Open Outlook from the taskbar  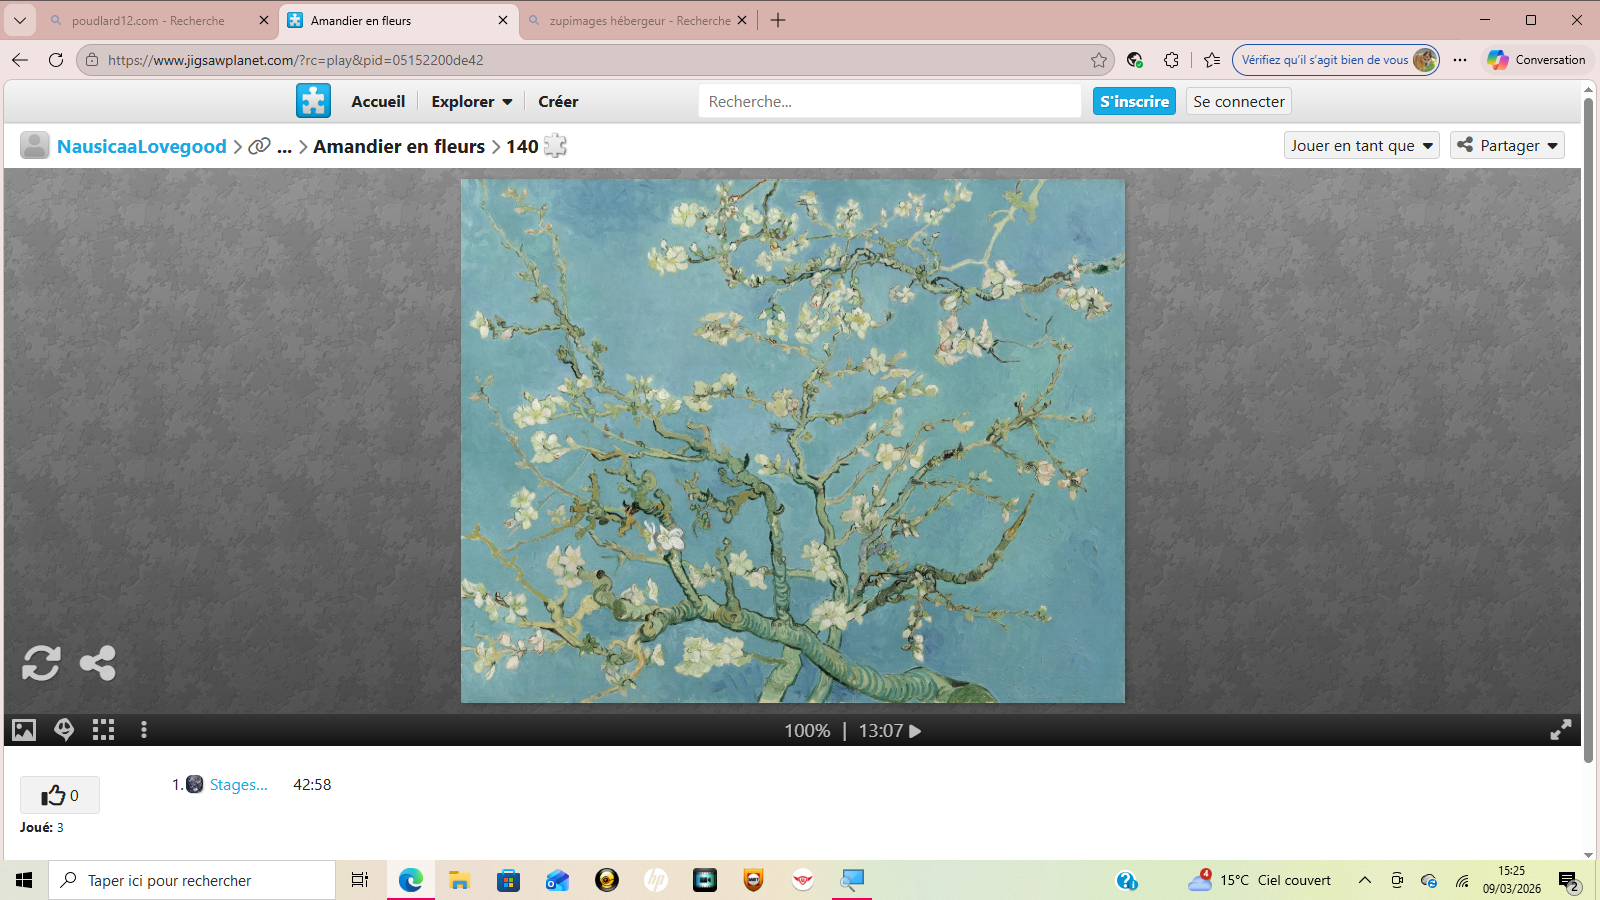(557, 880)
